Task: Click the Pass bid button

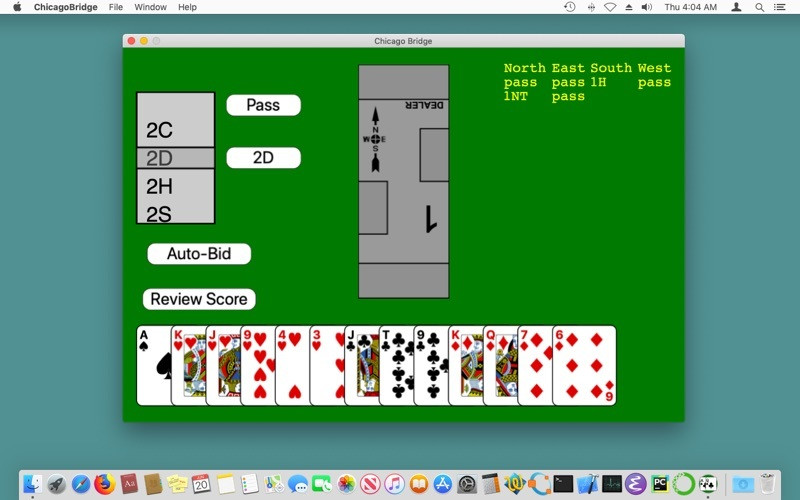Action: pyautogui.click(x=263, y=105)
